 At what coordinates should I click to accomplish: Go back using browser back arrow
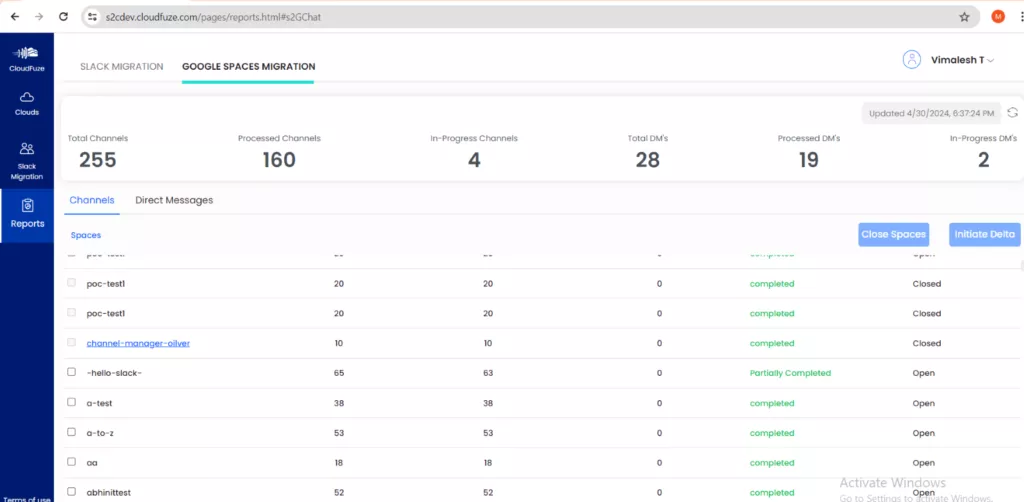(15, 17)
